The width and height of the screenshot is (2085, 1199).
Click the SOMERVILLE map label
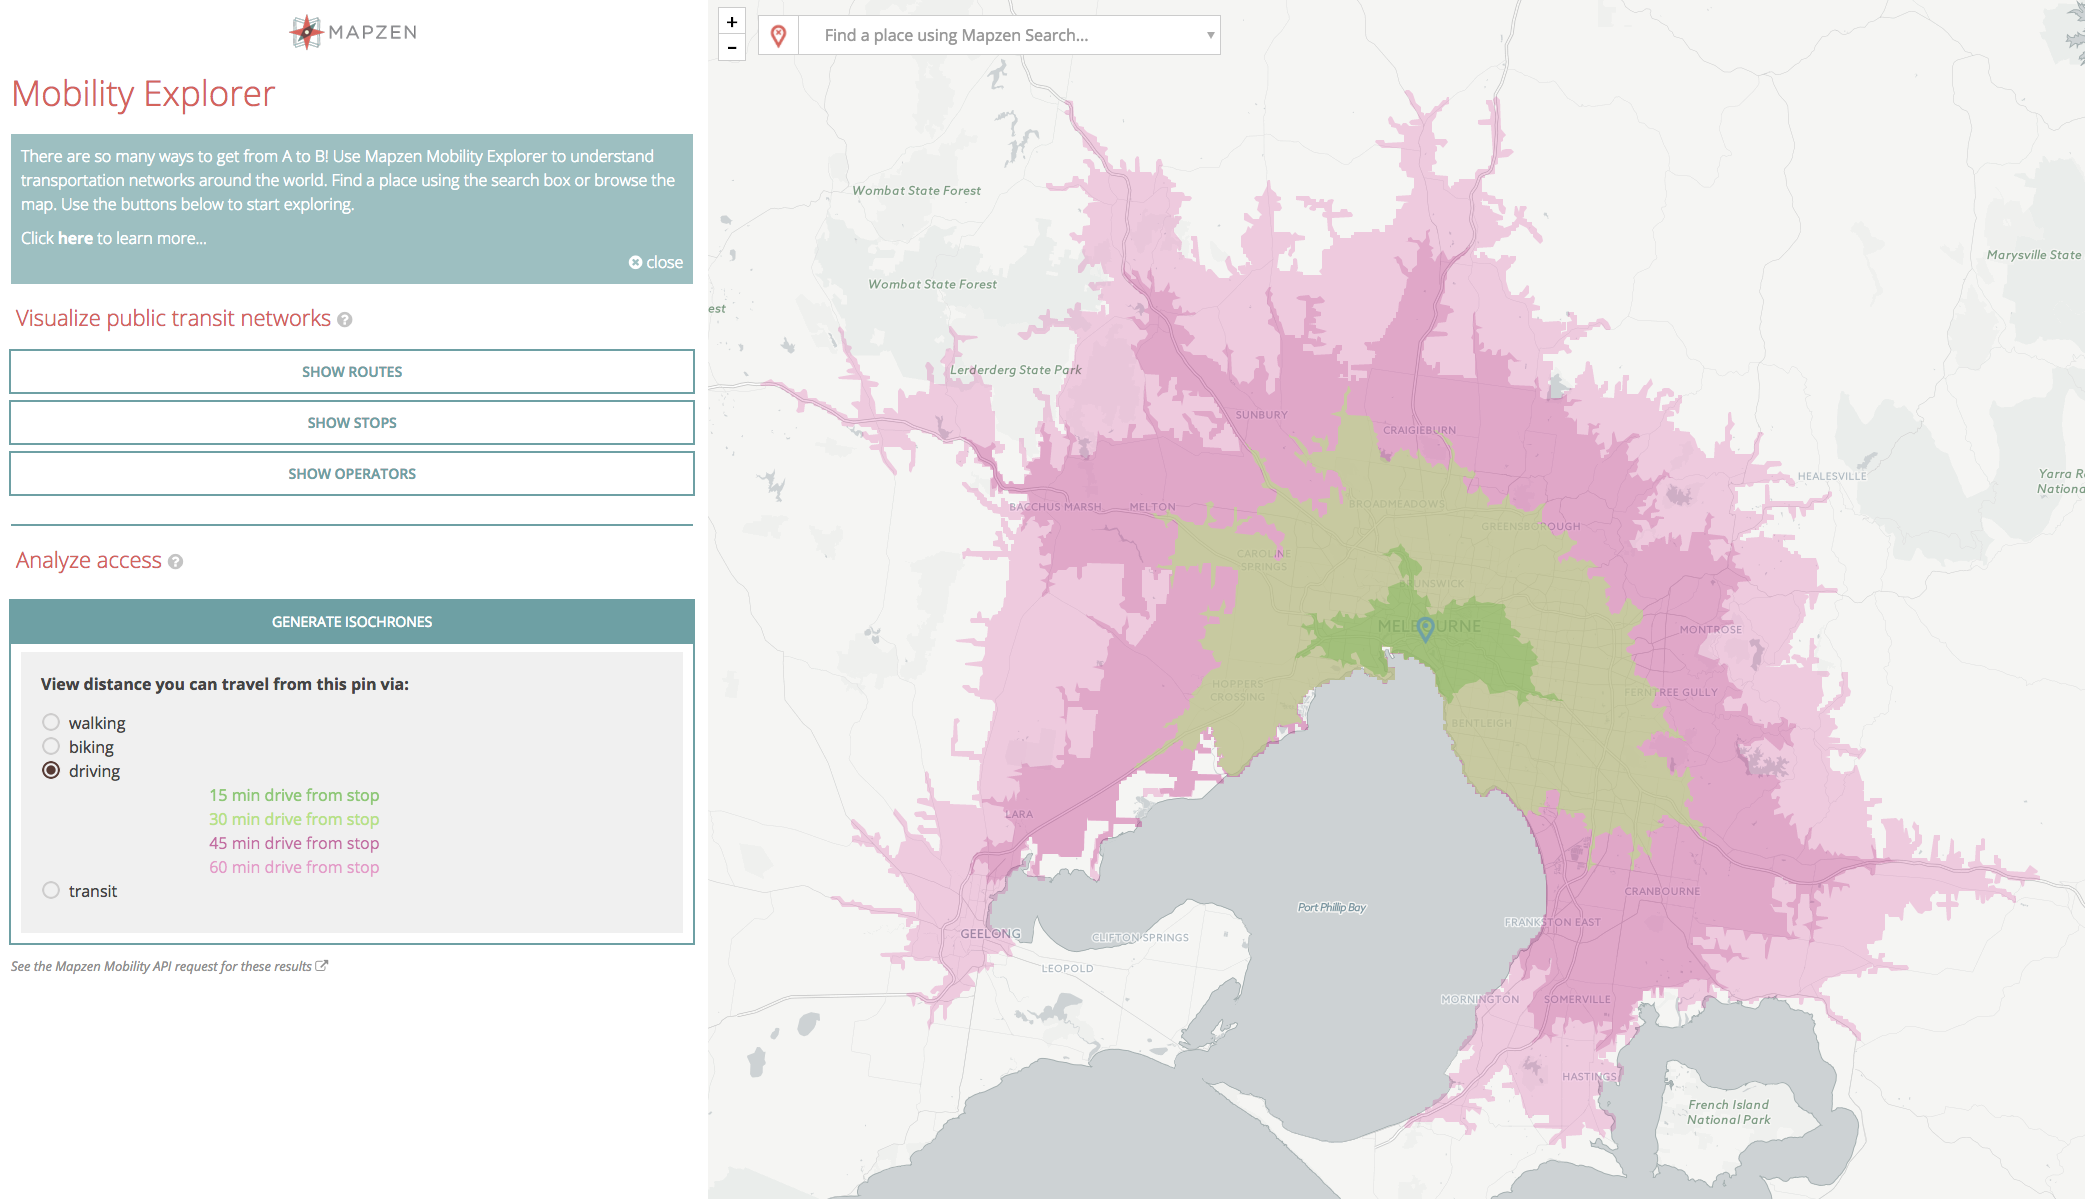click(1577, 999)
